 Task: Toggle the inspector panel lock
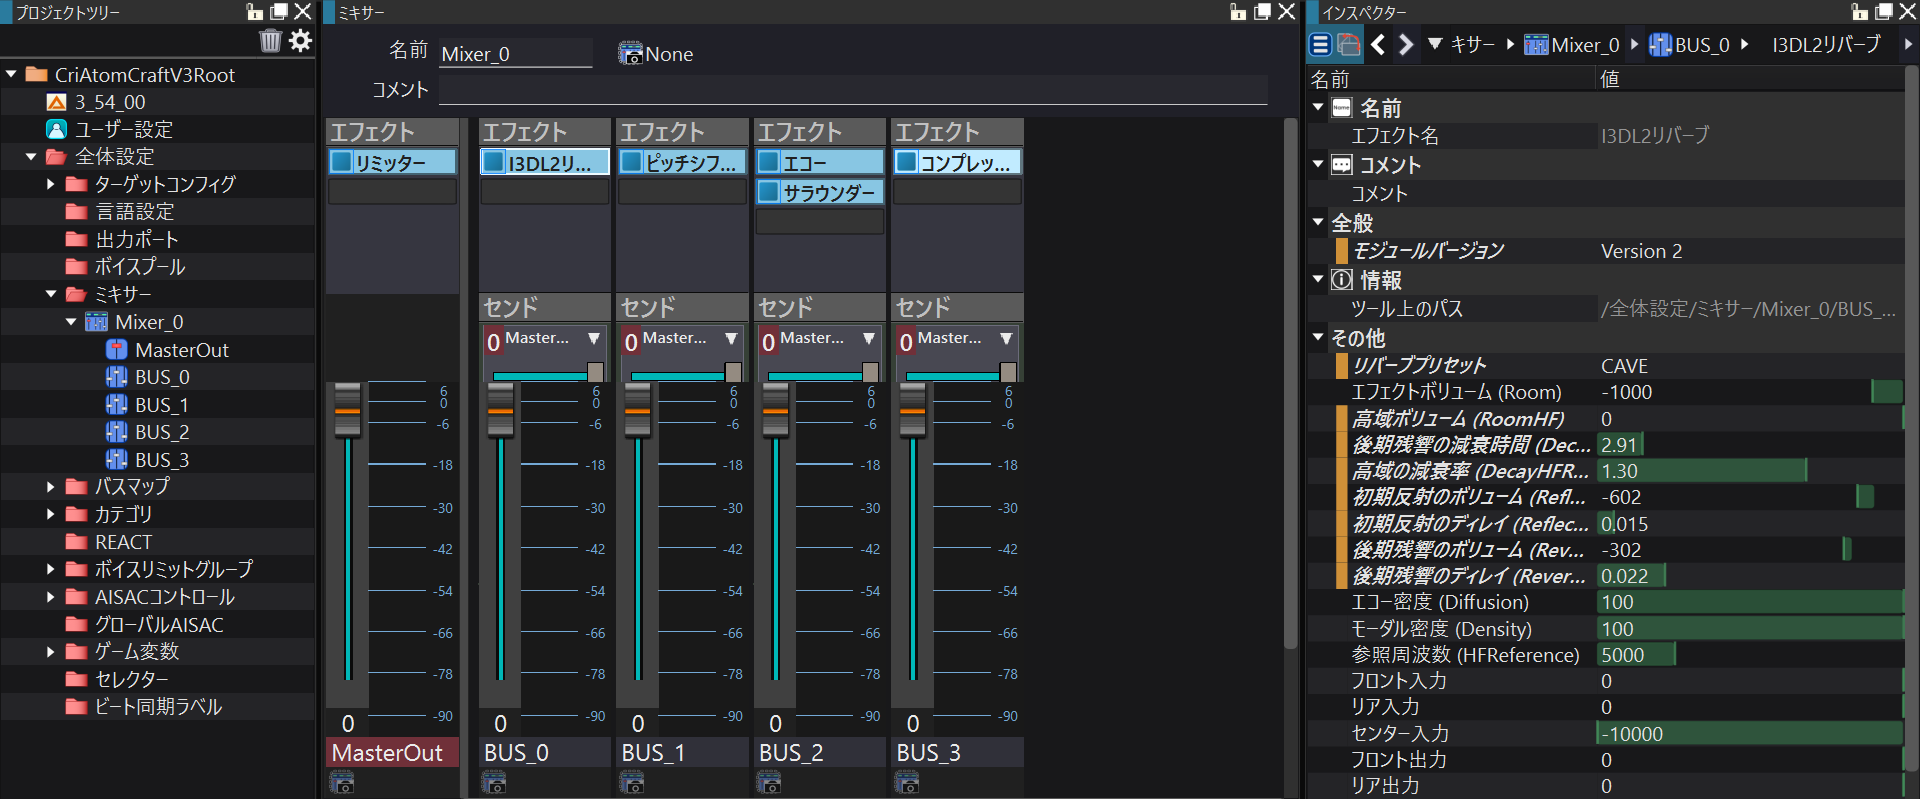coord(1860,11)
